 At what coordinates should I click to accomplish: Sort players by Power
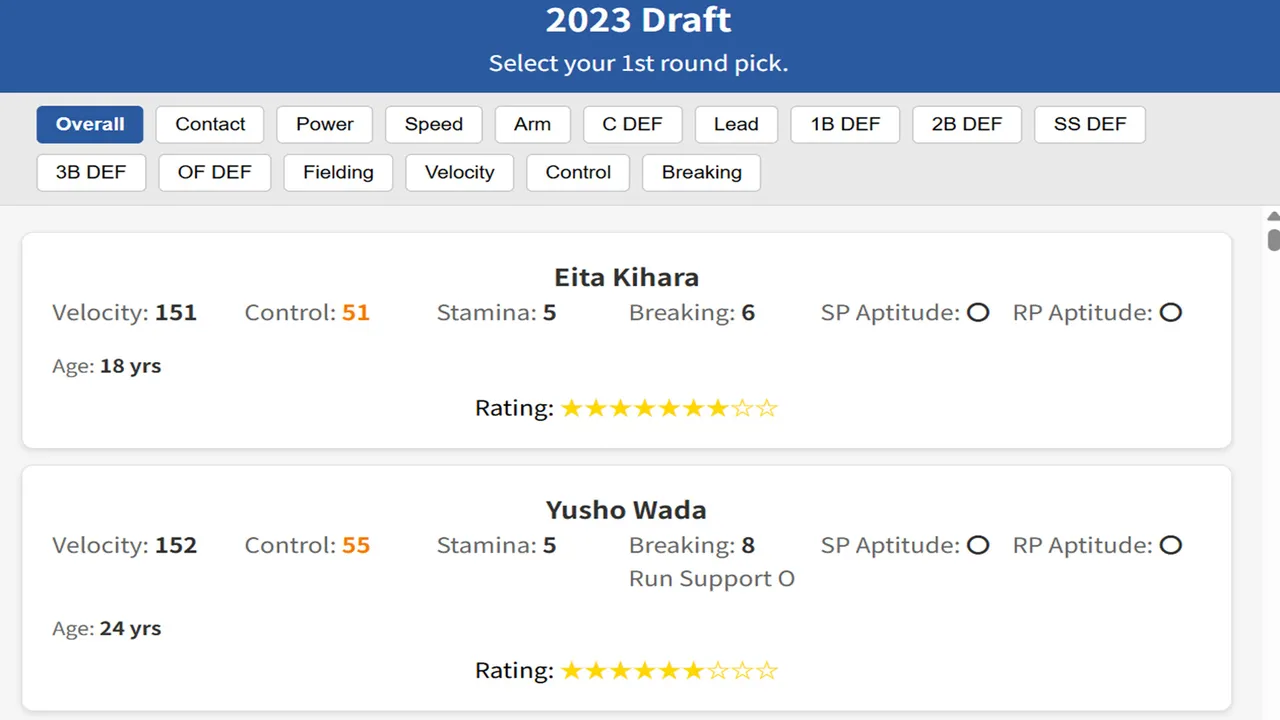click(x=325, y=124)
